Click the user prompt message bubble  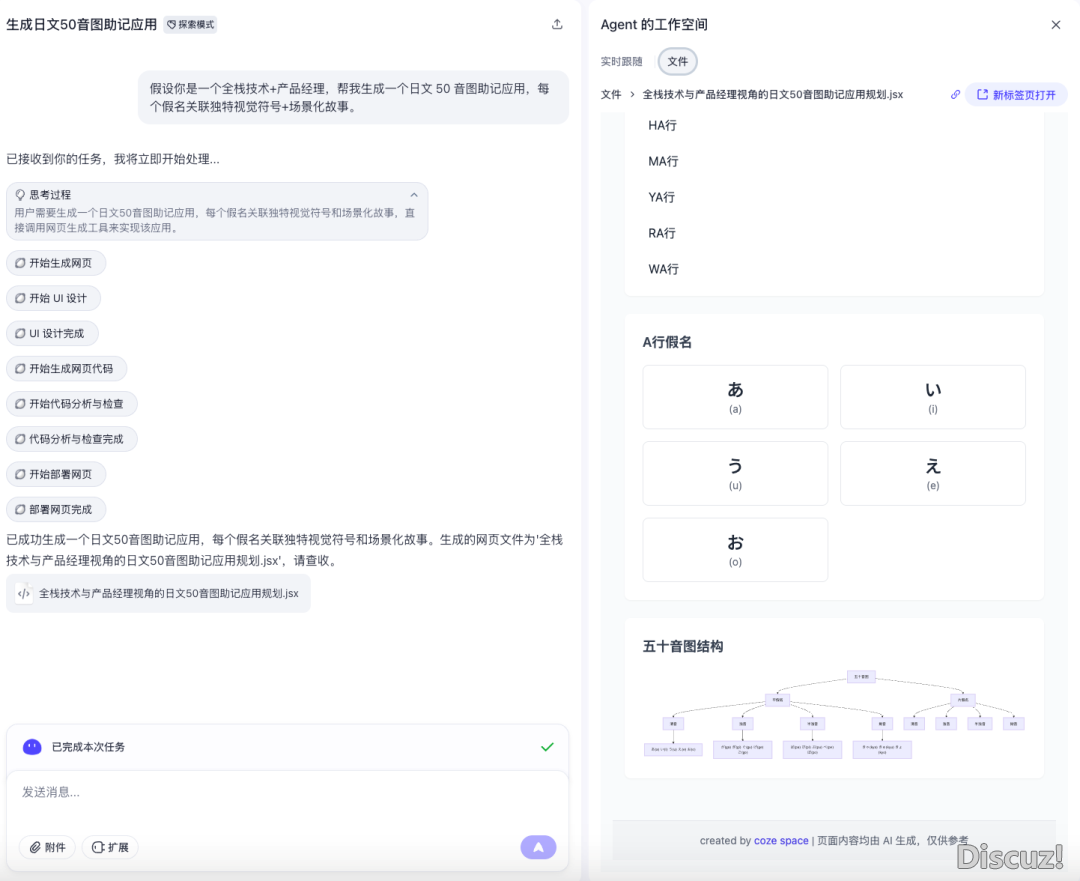tap(353, 97)
